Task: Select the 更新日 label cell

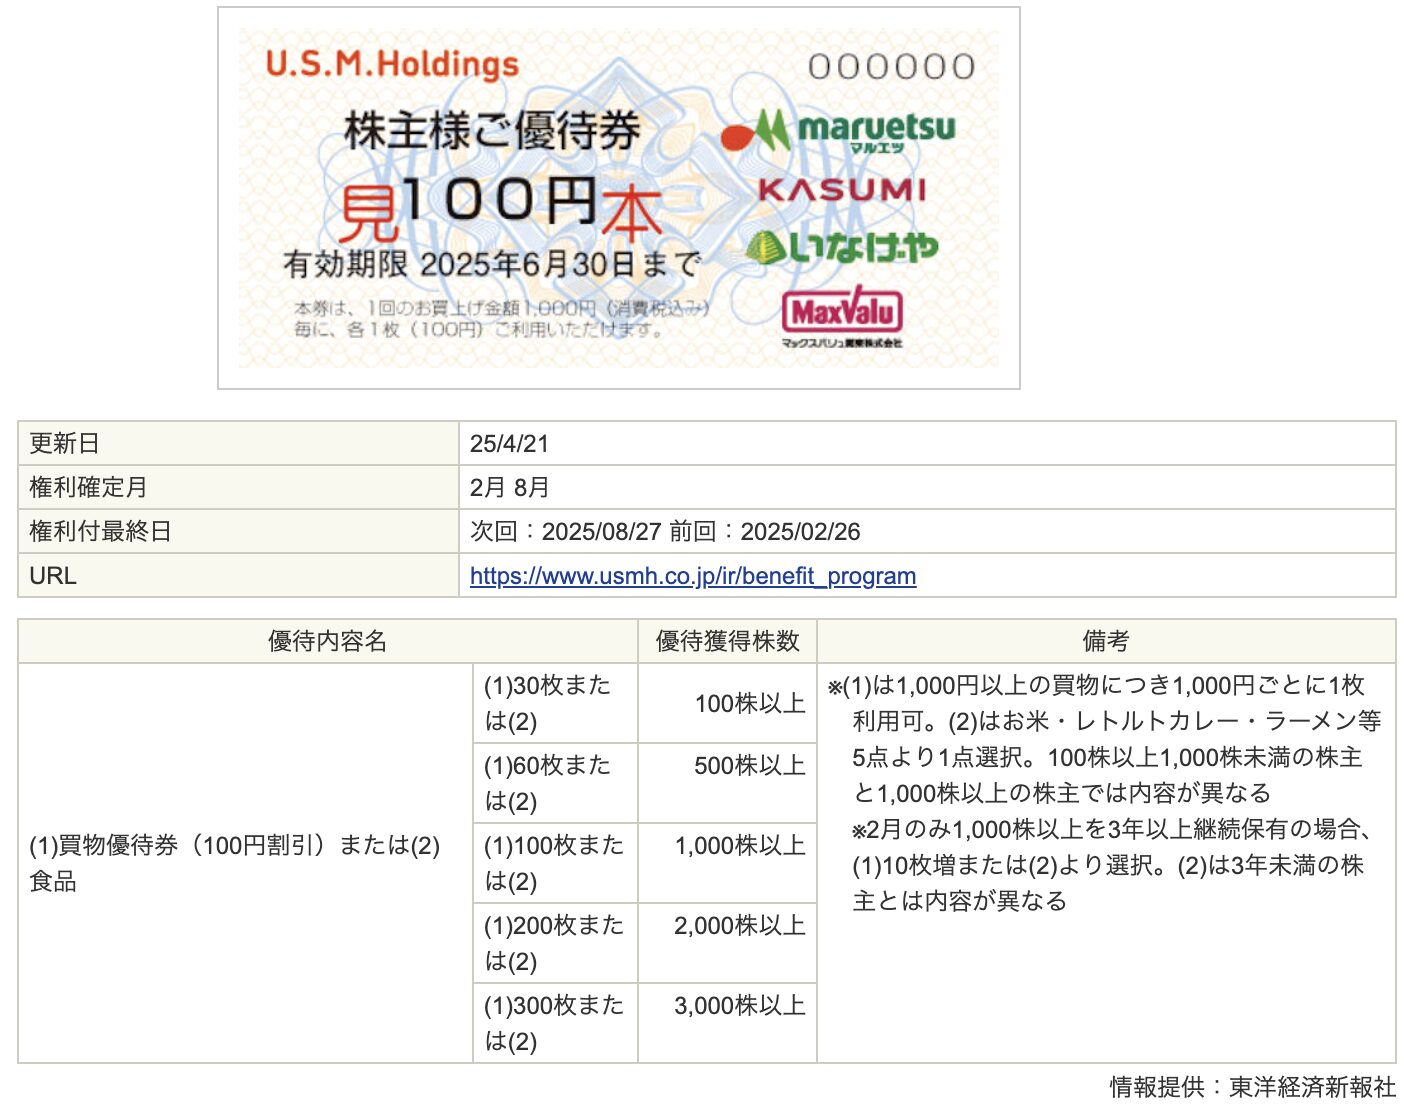Action: pos(238,443)
